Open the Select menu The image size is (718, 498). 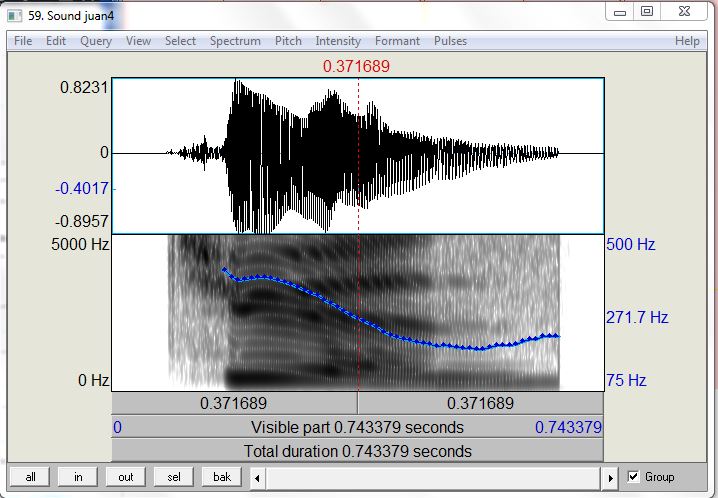pos(180,41)
